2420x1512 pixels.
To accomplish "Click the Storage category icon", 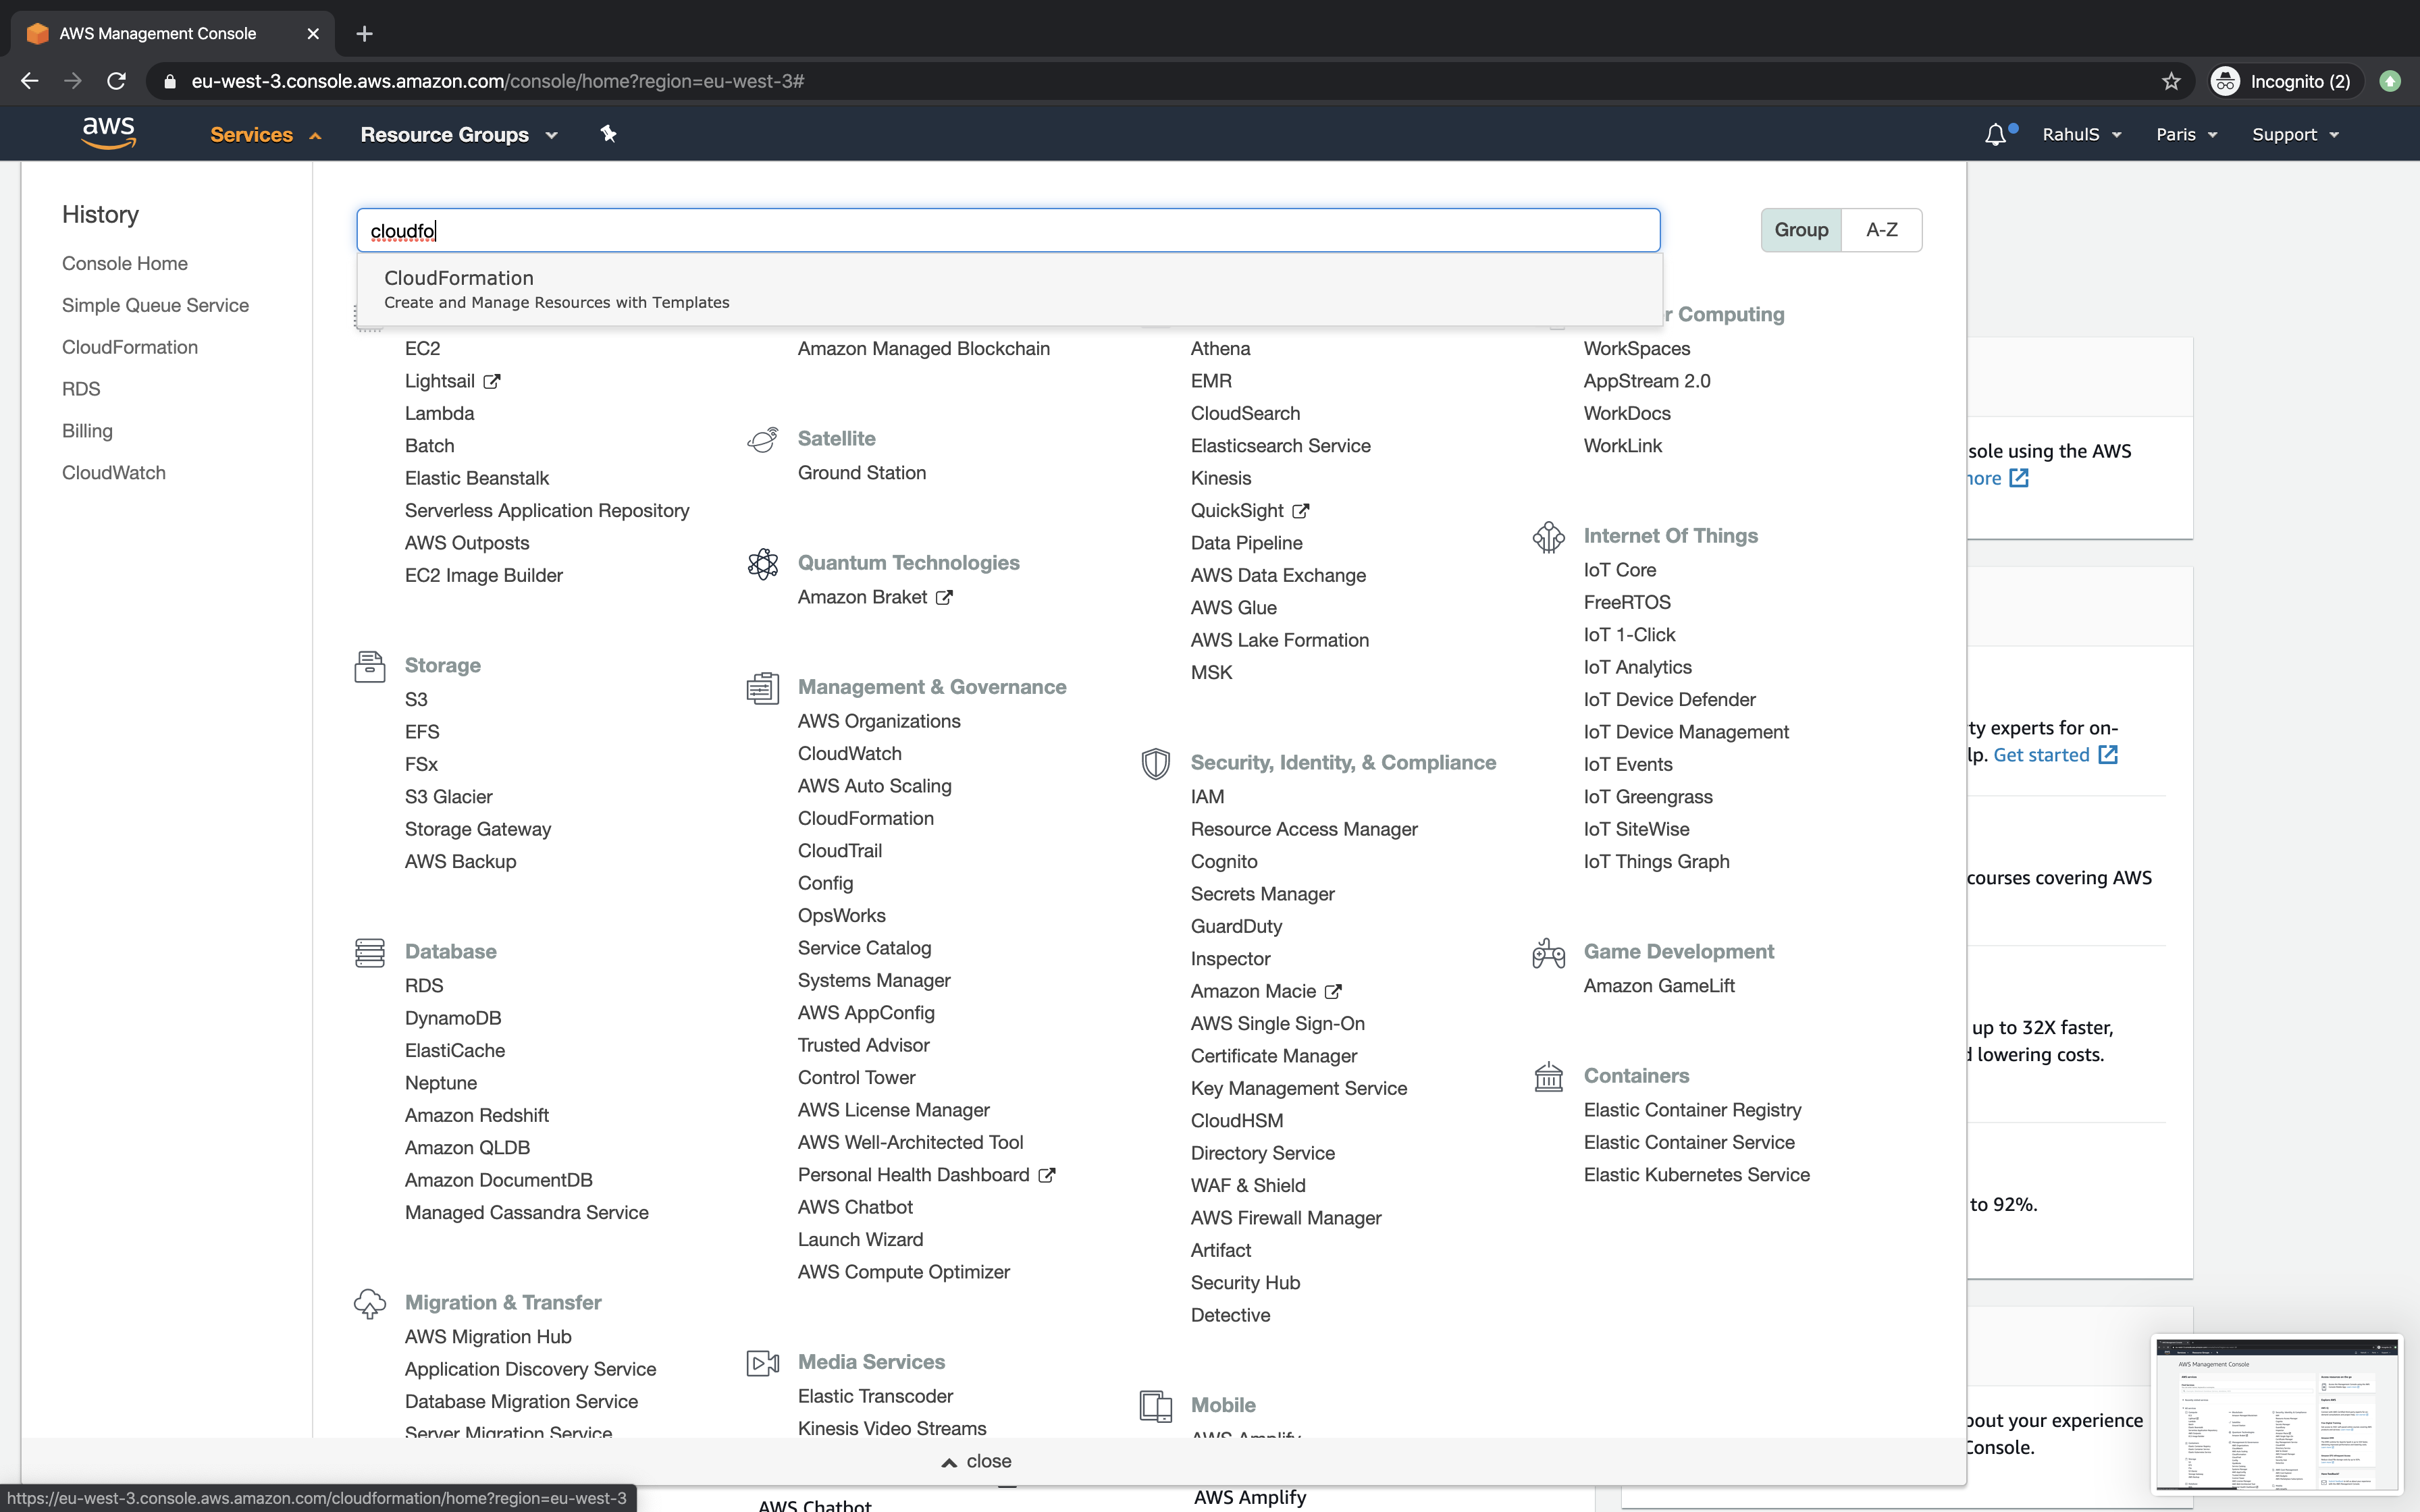I will 369,666.
